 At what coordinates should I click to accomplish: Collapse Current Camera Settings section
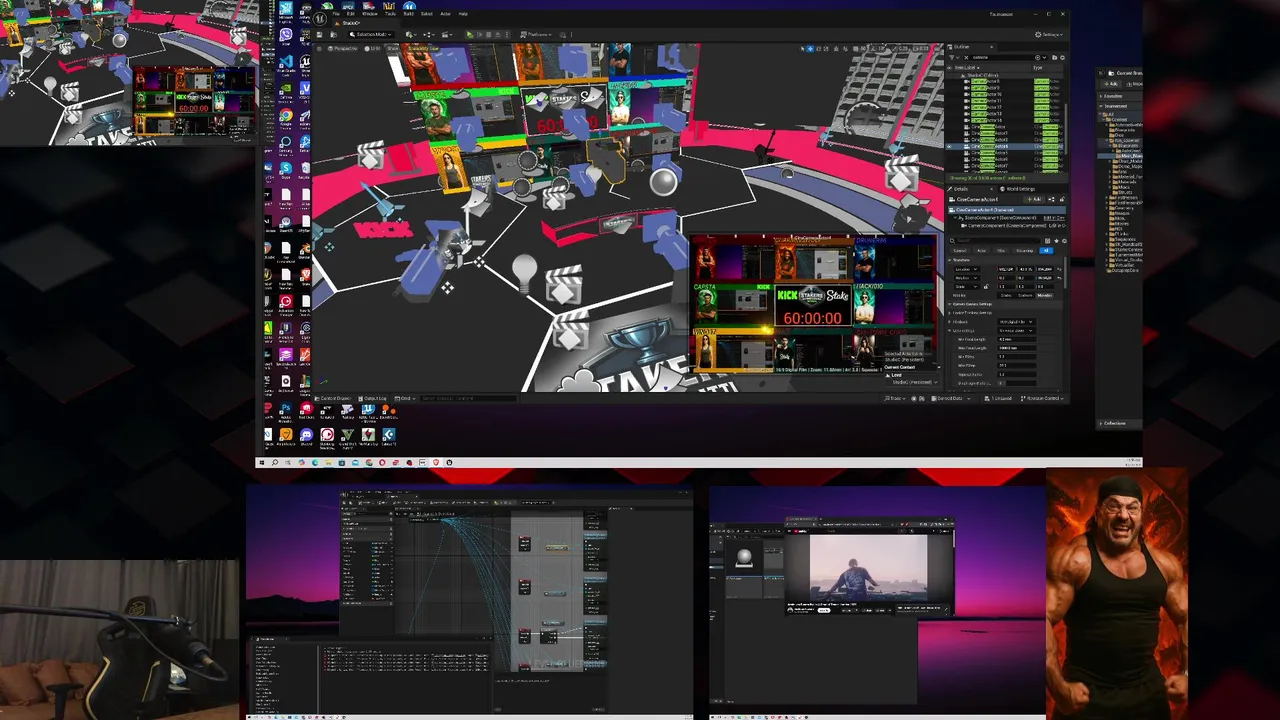[x=949, y=304]
